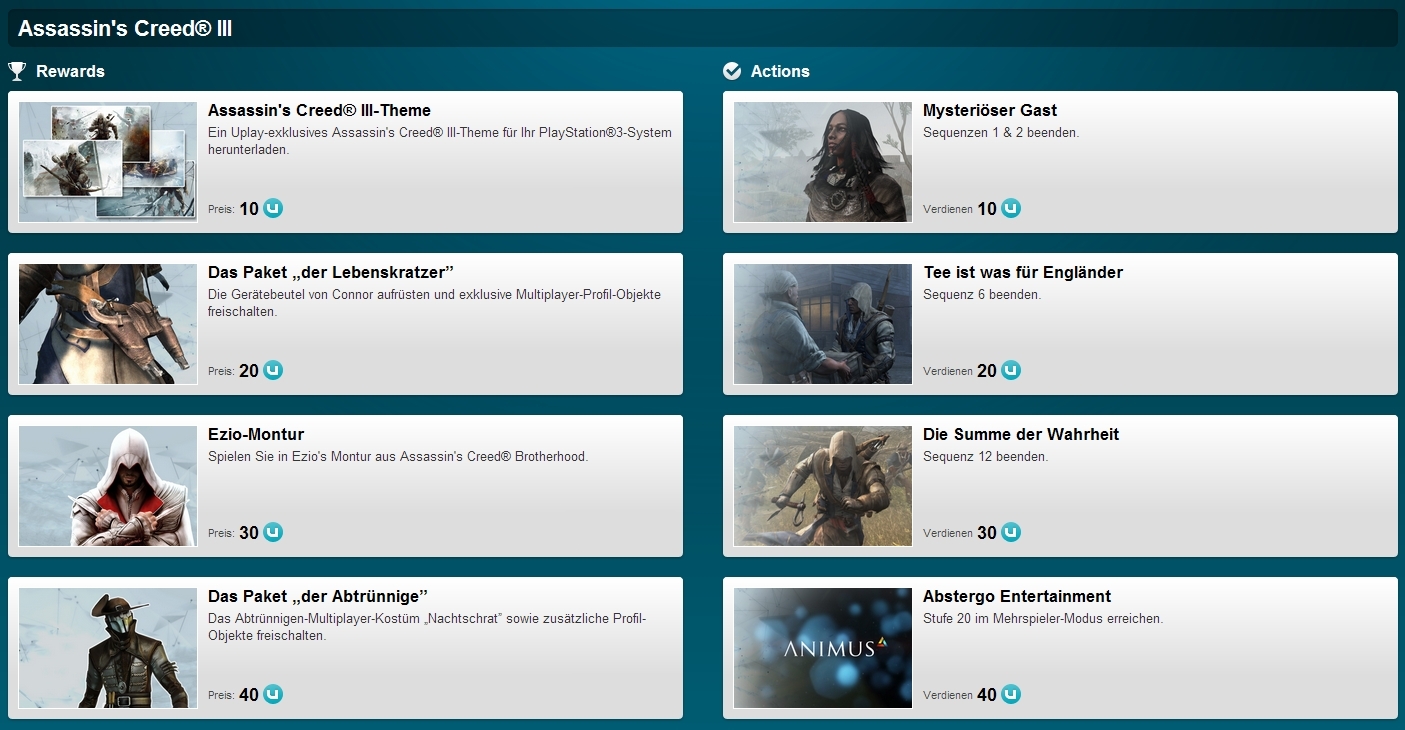
Task: Click the Mysteriöser Gast character image
Action: point(823,162)
